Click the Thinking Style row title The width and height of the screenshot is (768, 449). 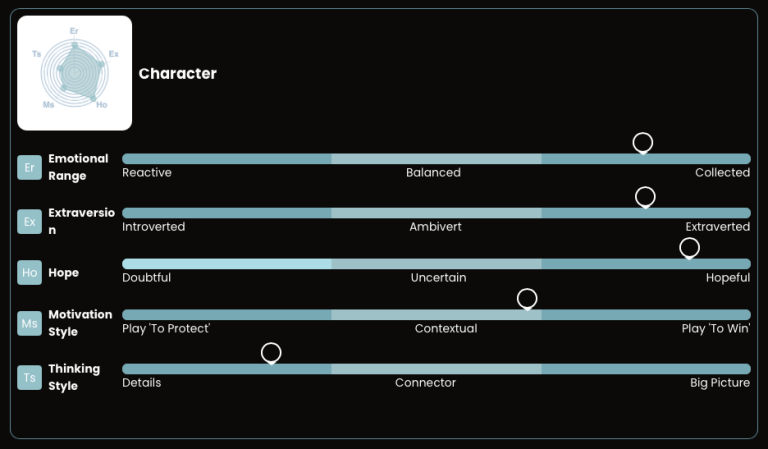tap(74, 377)
